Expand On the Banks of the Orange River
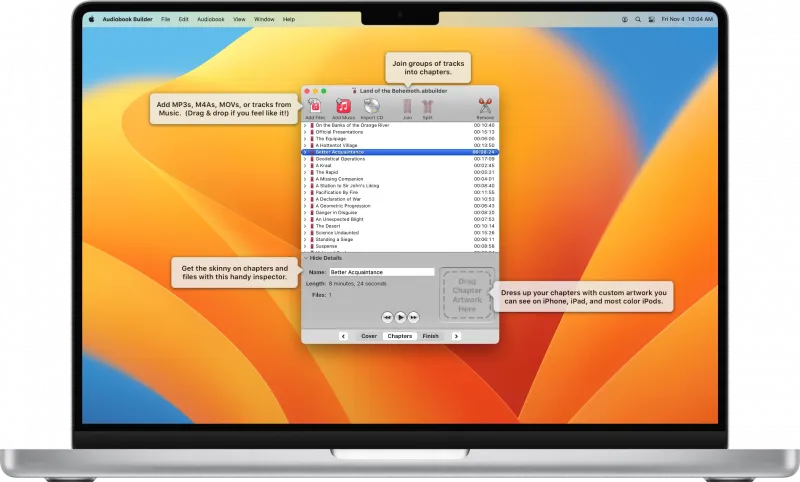This screenshot has height=482, width=800. [x=305, y=125]
